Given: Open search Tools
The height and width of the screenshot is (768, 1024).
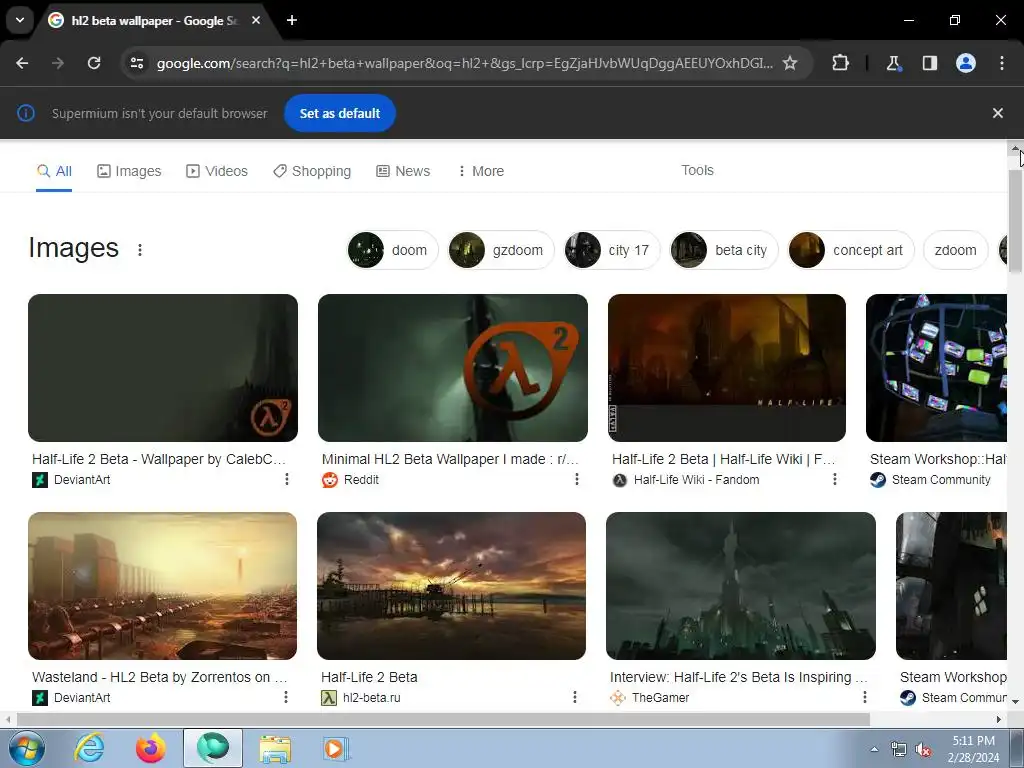Looking at the screenshot, I should click(697, 170).
